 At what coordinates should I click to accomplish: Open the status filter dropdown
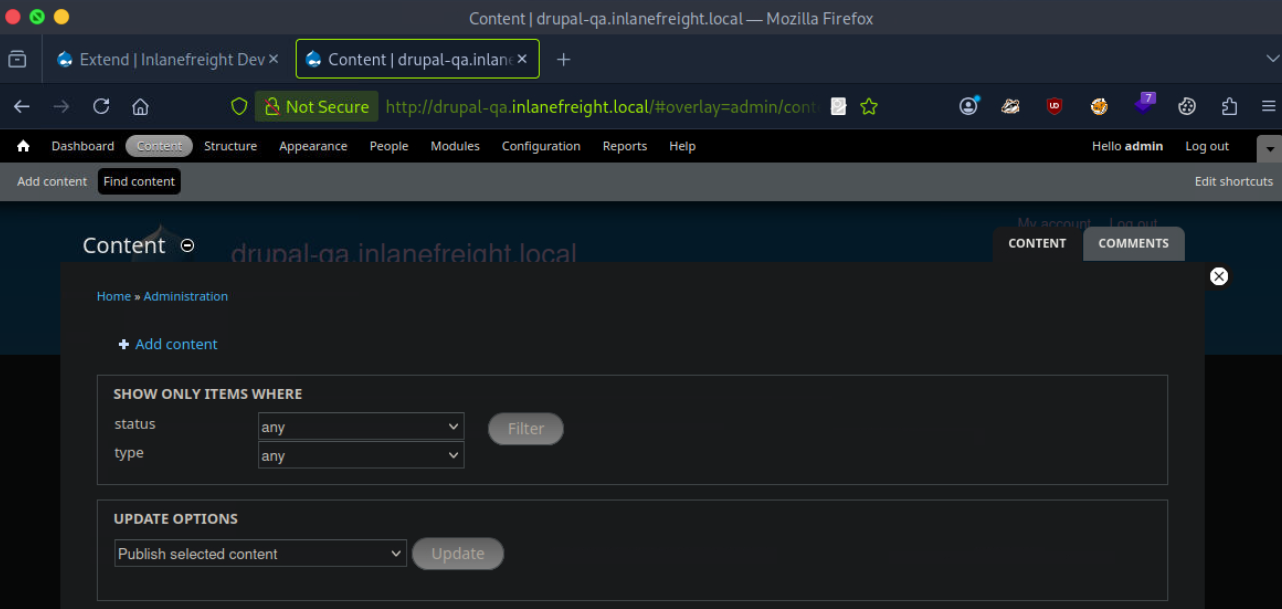pyautogui.click(x=360, y=427)
